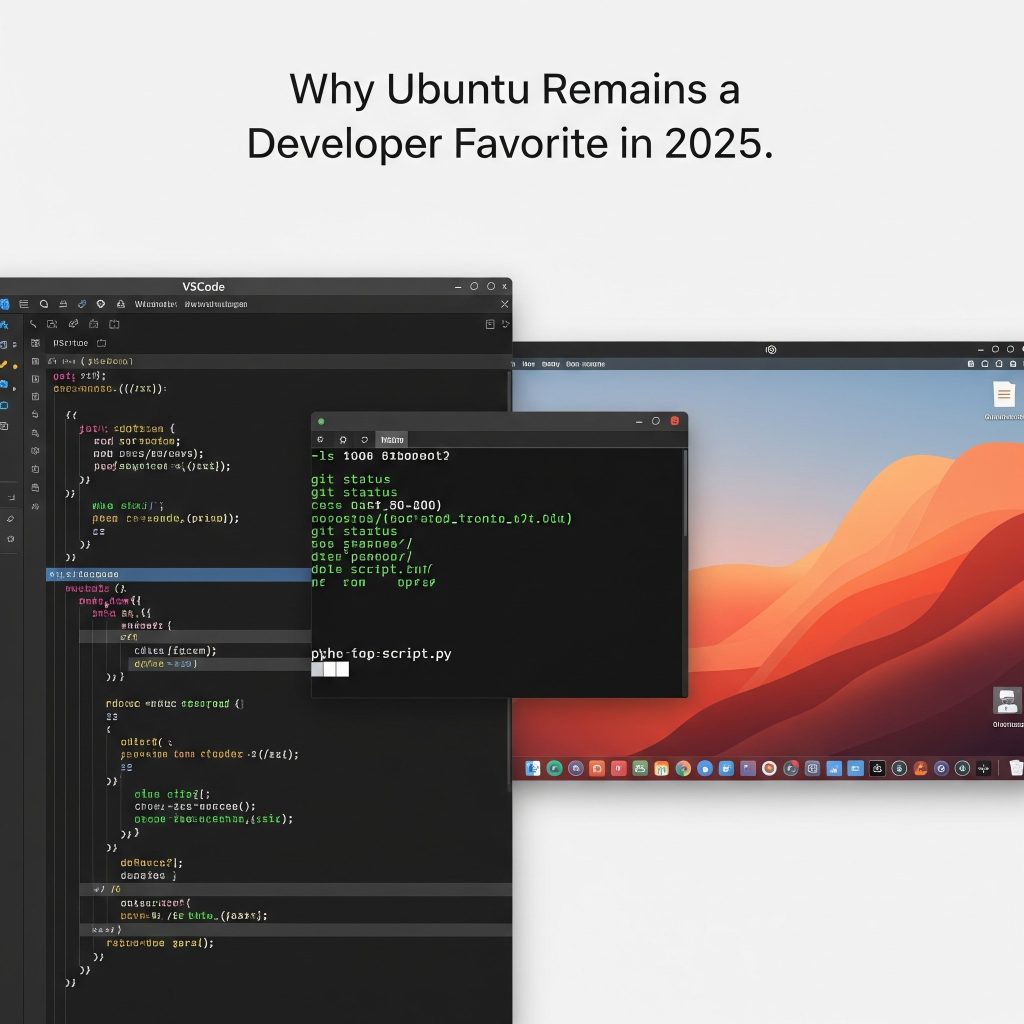Open the user avatar icon on the desktop
This screenshot has height=1024, width=1024.
1006,701
